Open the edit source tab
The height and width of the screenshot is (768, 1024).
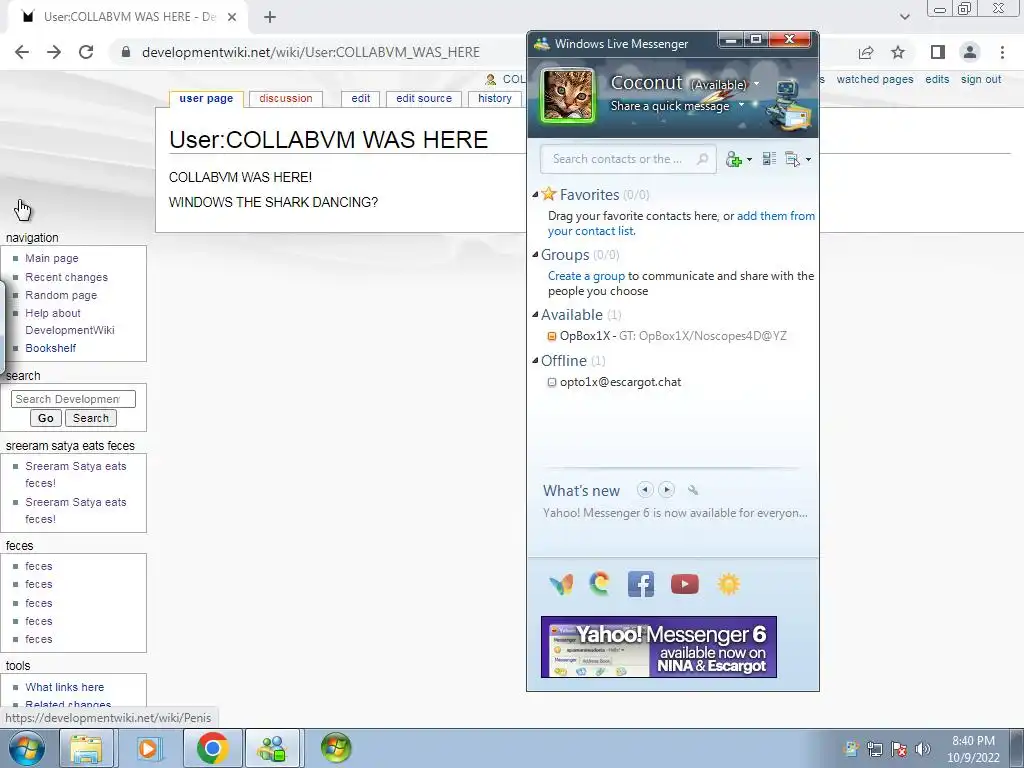424,99
